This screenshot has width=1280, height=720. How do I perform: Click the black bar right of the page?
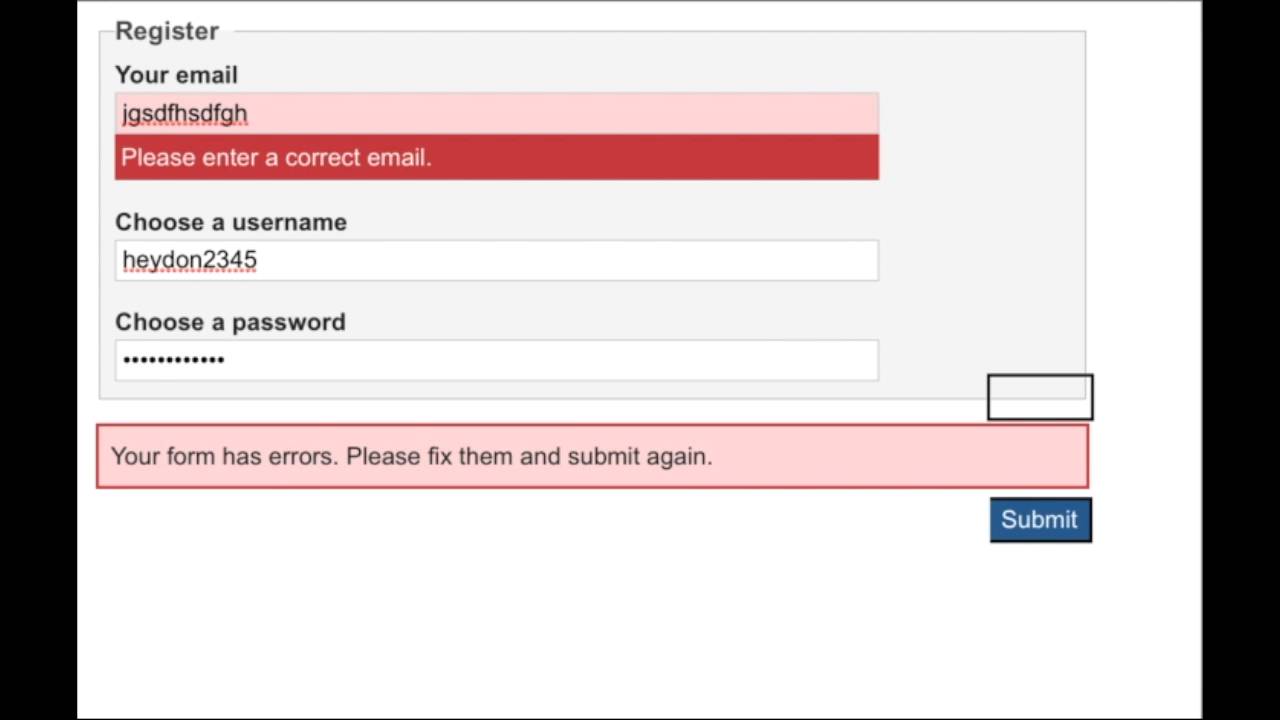(1240, 360)
